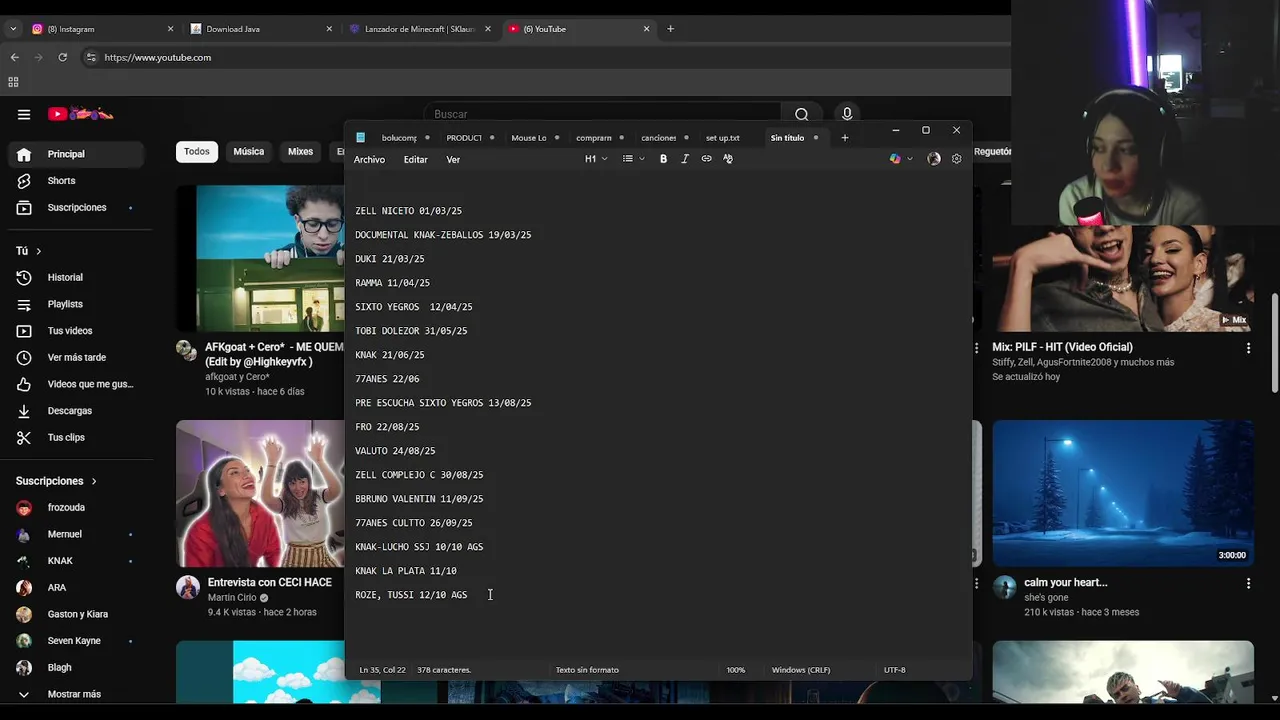Open the Editar menu in Notepad
This screenshot has width=1280, height=720.
tap(415, 160)
